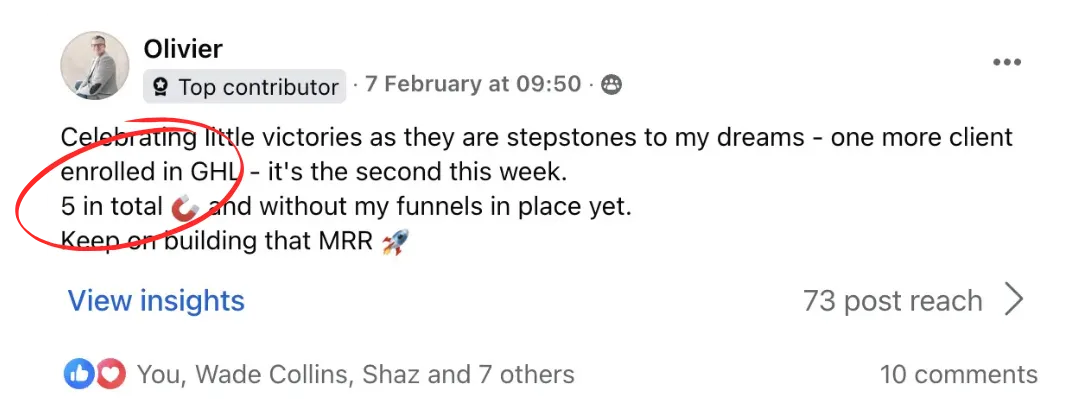Screen dimensions: 1067x414
Task: Click the rocket emoji after MRR
Action: pyautogui.click(x=396, y=241)
